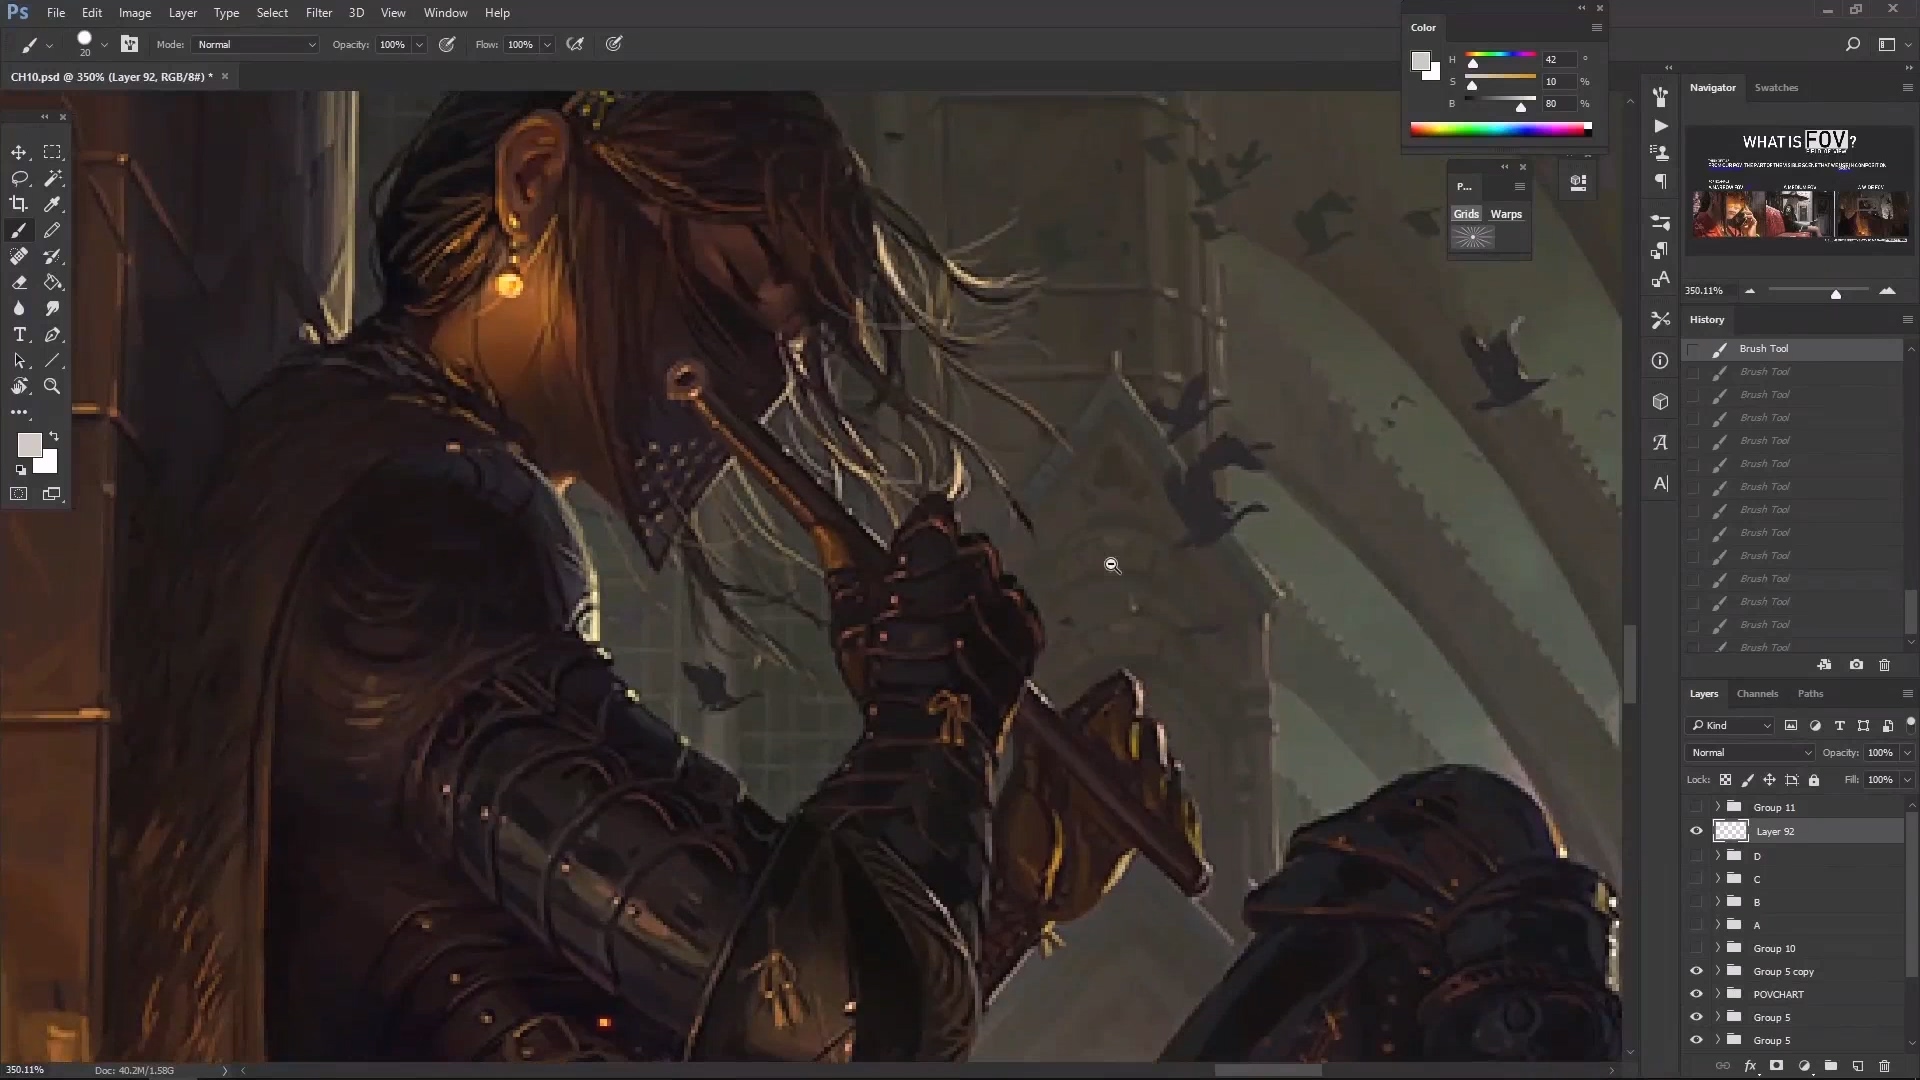Create a new group folder

(1830, 1066)
